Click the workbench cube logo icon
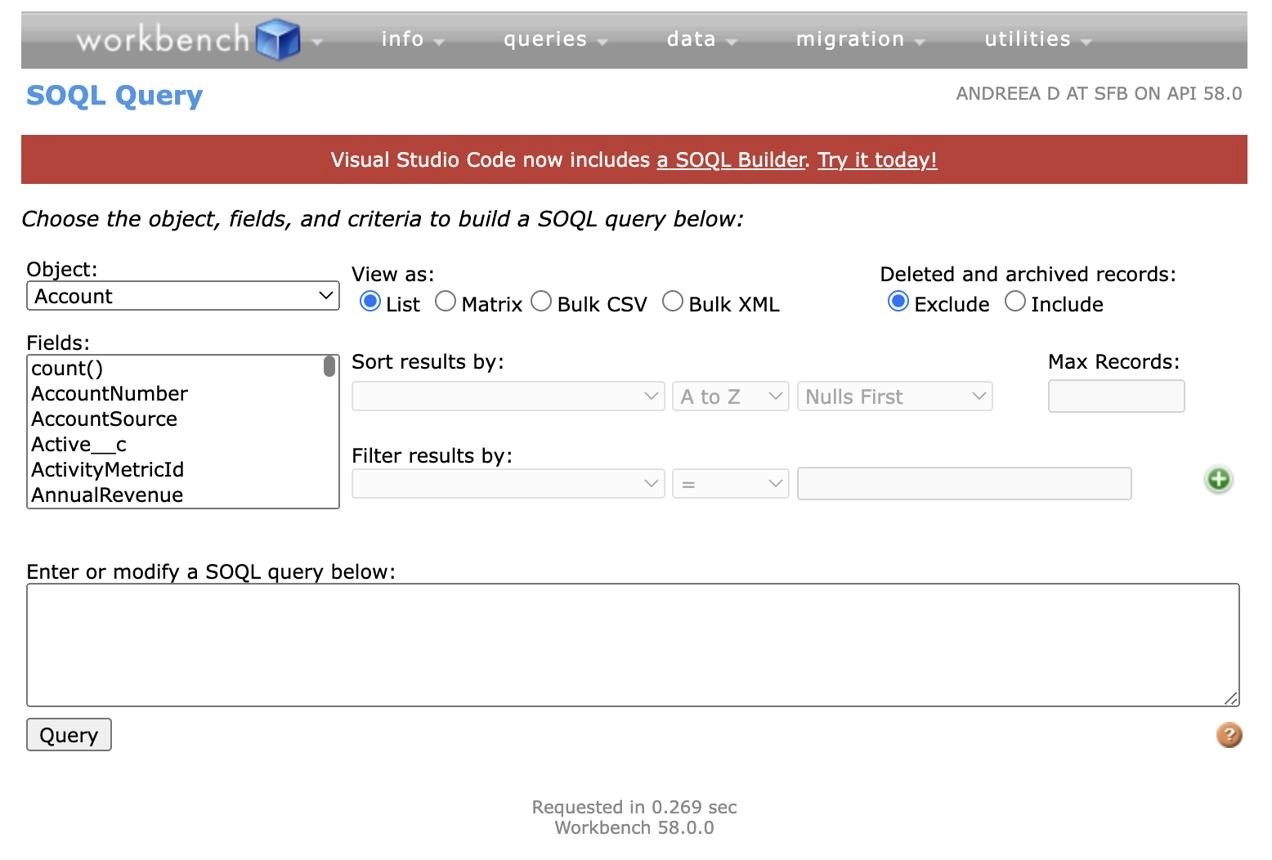 (278, 40)
